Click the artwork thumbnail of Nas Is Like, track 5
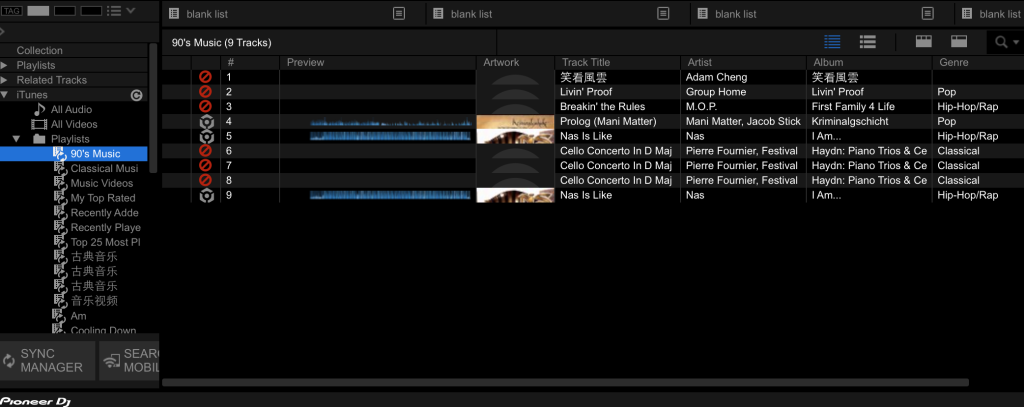Viewport: 1024px width, 407px height. click(515, 136)
